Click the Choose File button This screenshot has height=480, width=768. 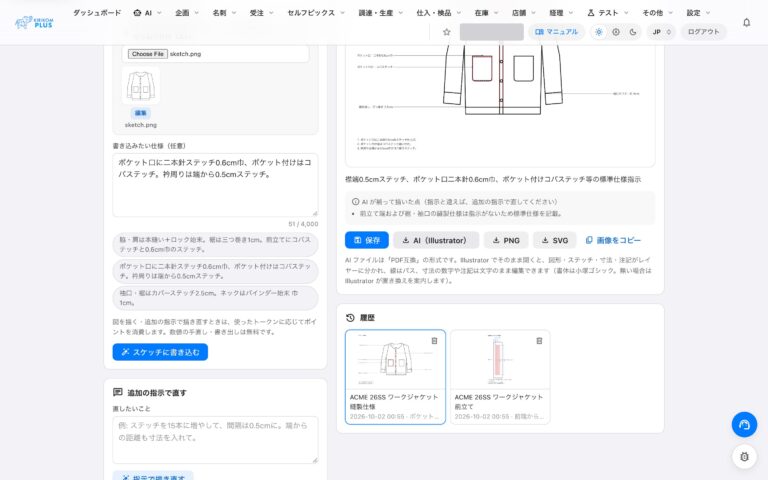pos(148,54)
